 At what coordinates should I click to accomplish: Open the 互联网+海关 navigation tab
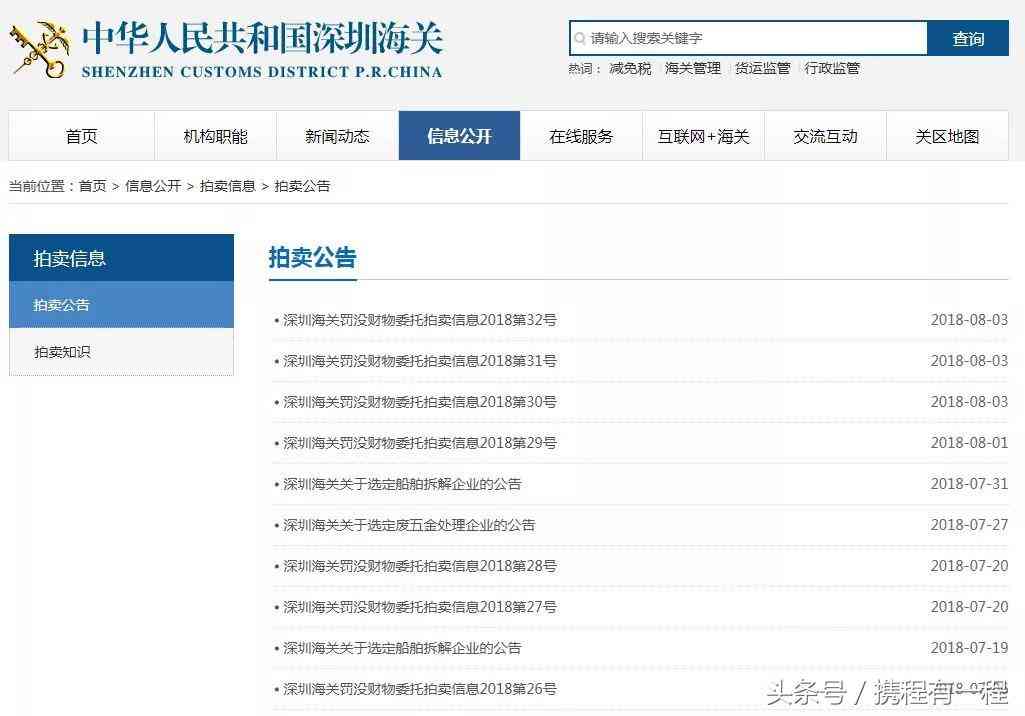pos(703,136)
